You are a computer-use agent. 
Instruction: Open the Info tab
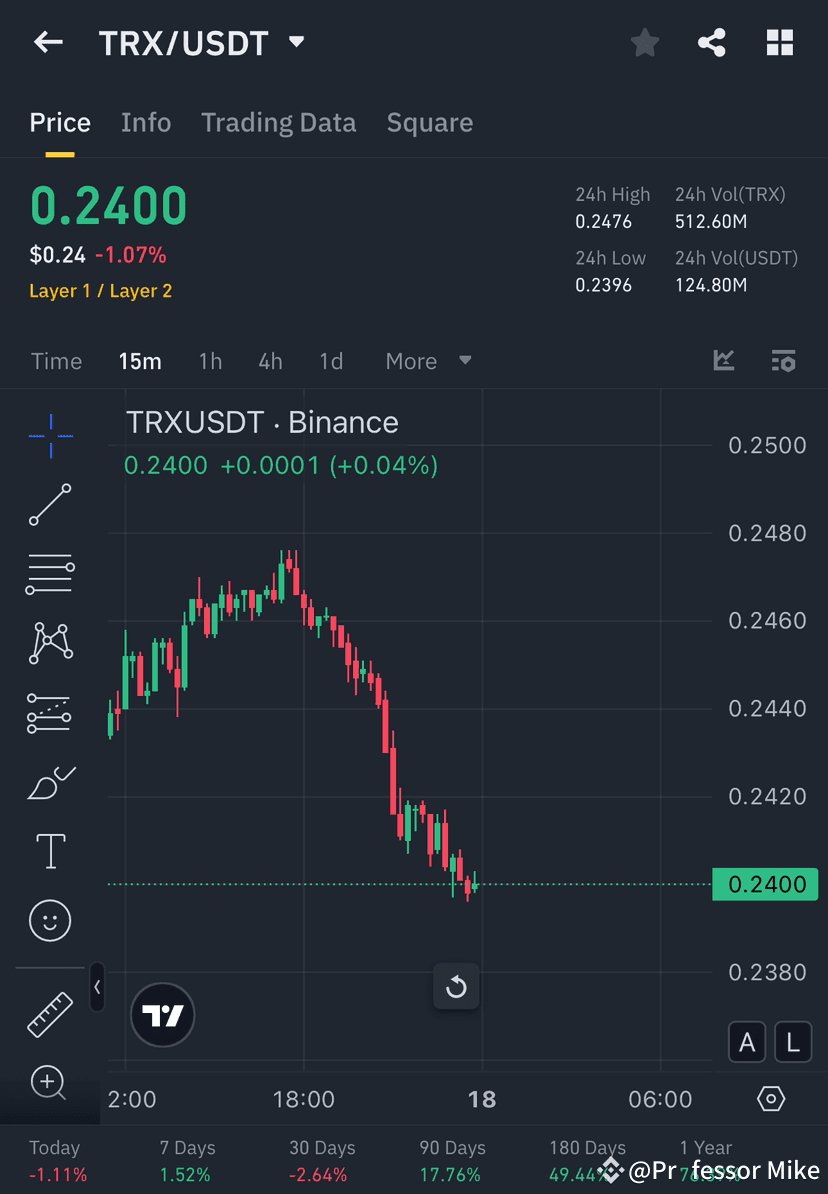pyautogui.click(x=146, y=122)
